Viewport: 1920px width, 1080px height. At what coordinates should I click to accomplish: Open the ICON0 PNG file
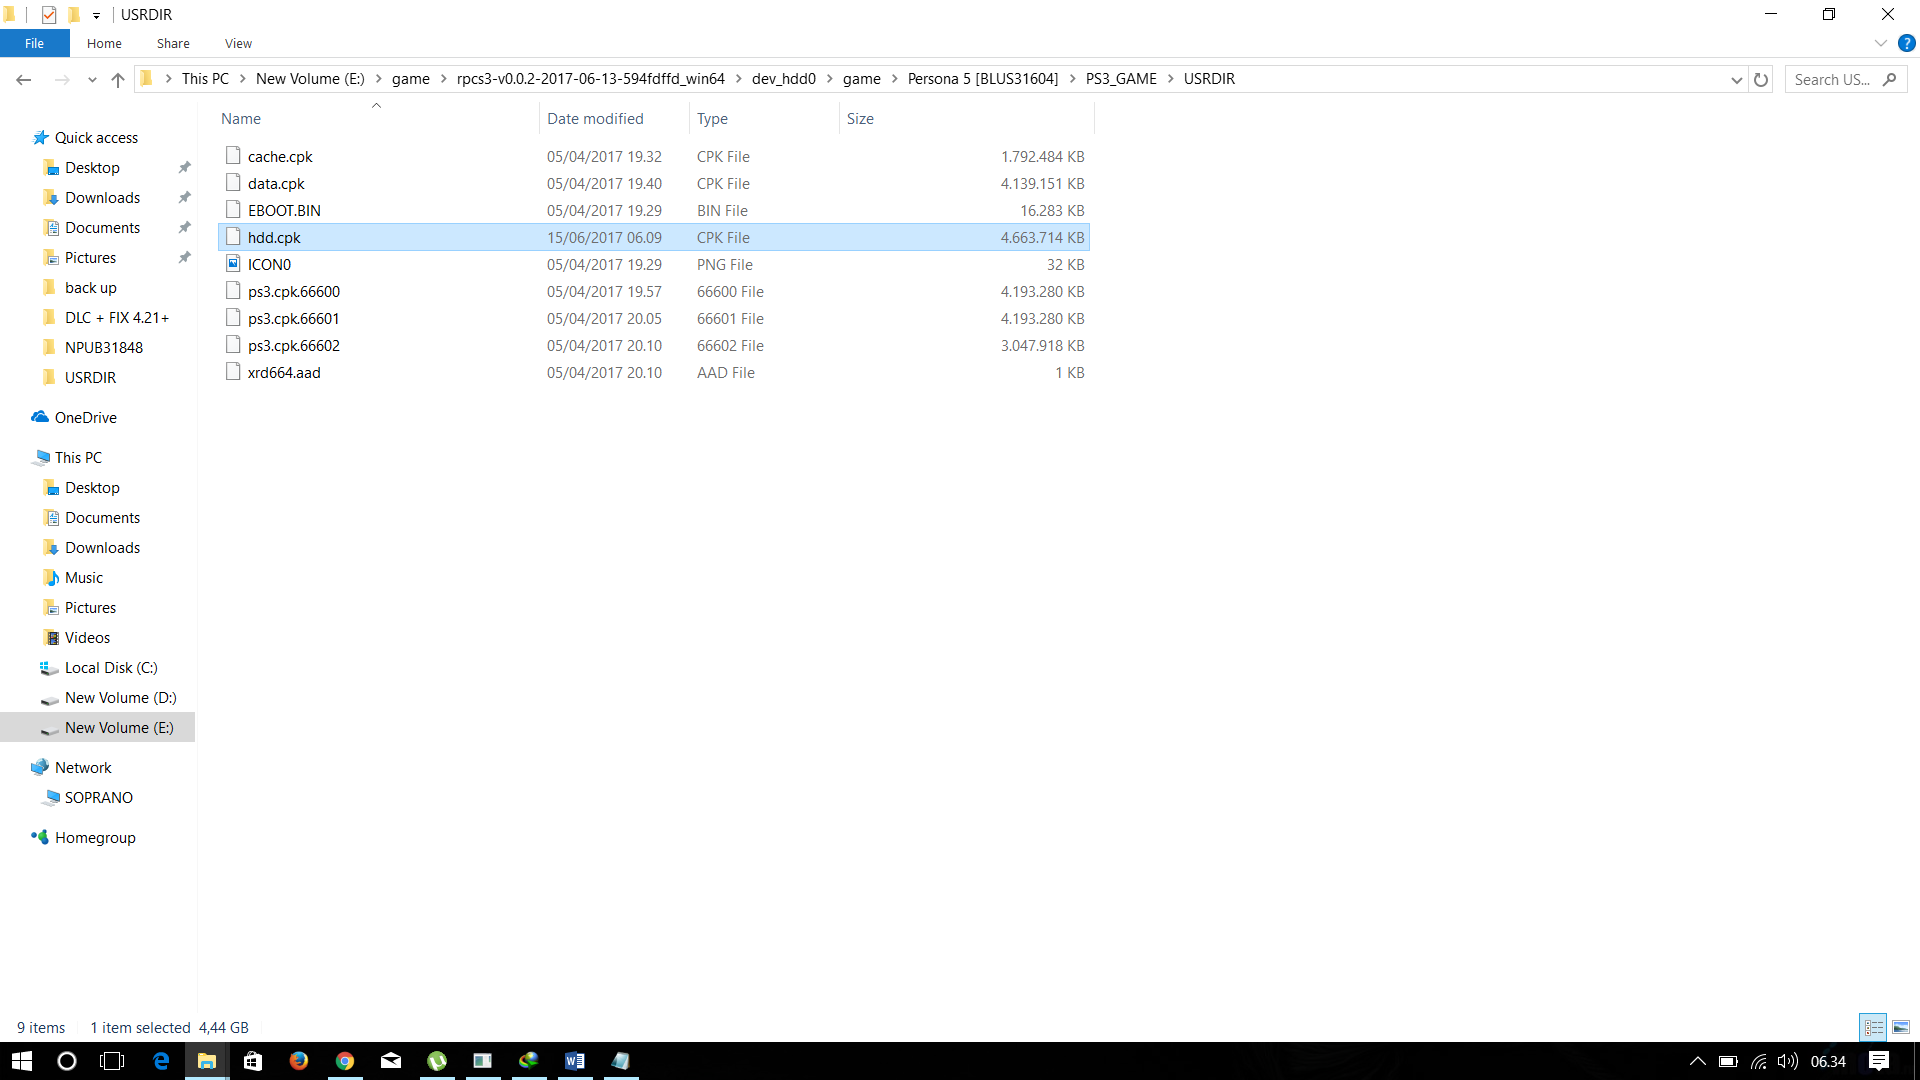tap(269, 265)
